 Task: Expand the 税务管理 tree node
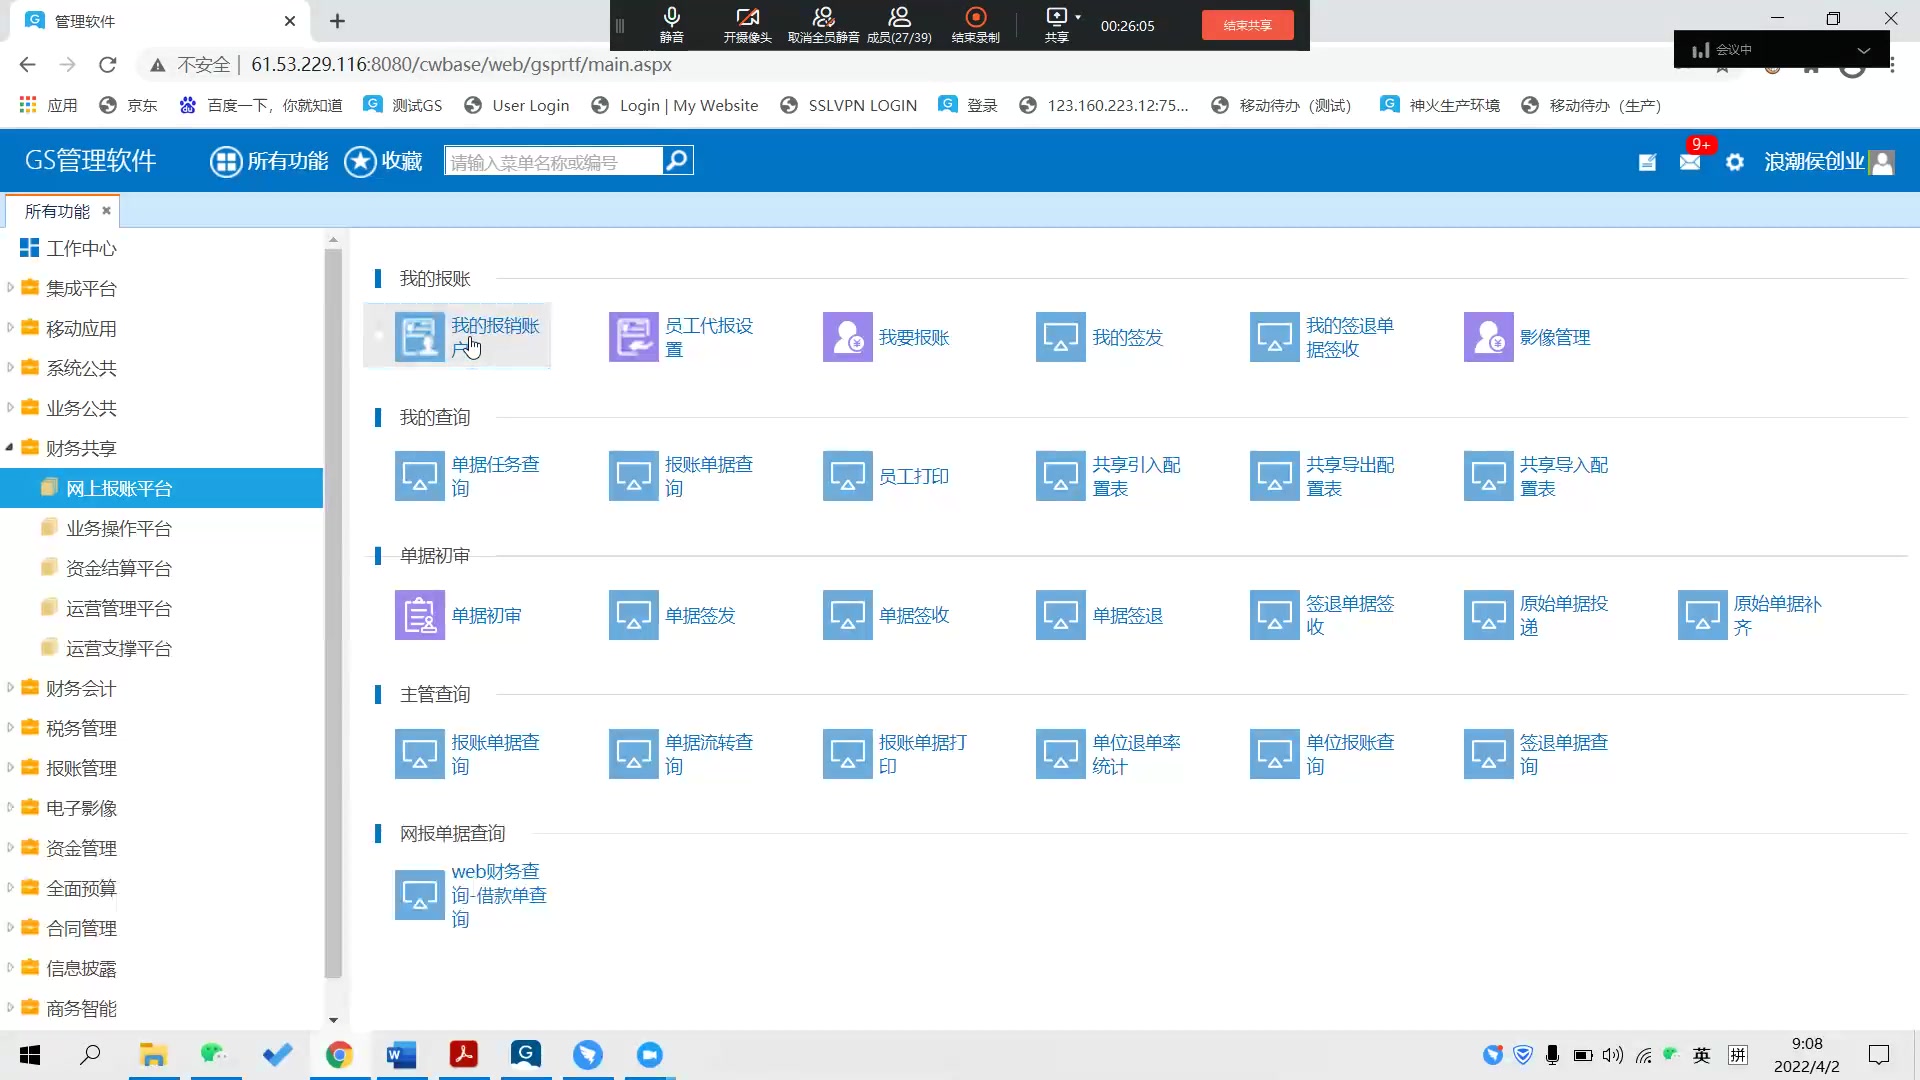(10, 728)
